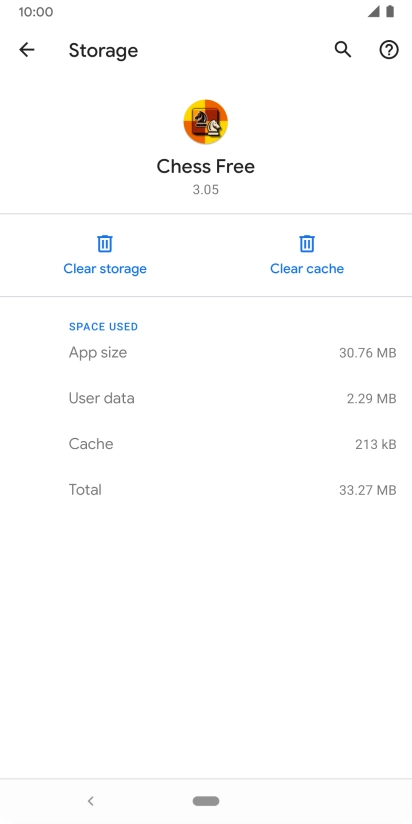
Task: Tap the Chess Free app icon
Action: [x=205, y=122]
